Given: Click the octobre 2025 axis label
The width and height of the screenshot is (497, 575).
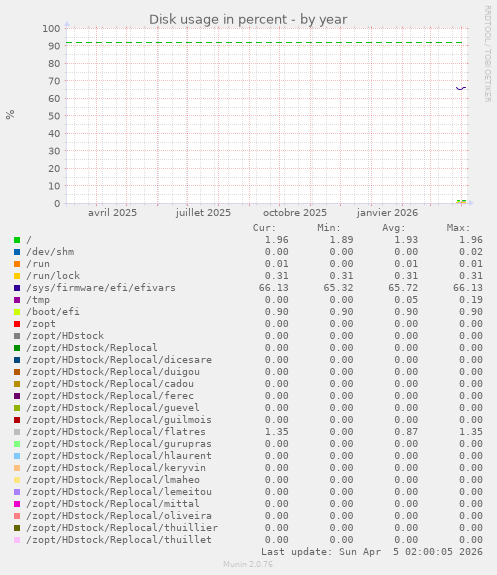Looking at the screenshot, I should click(295, 213).
